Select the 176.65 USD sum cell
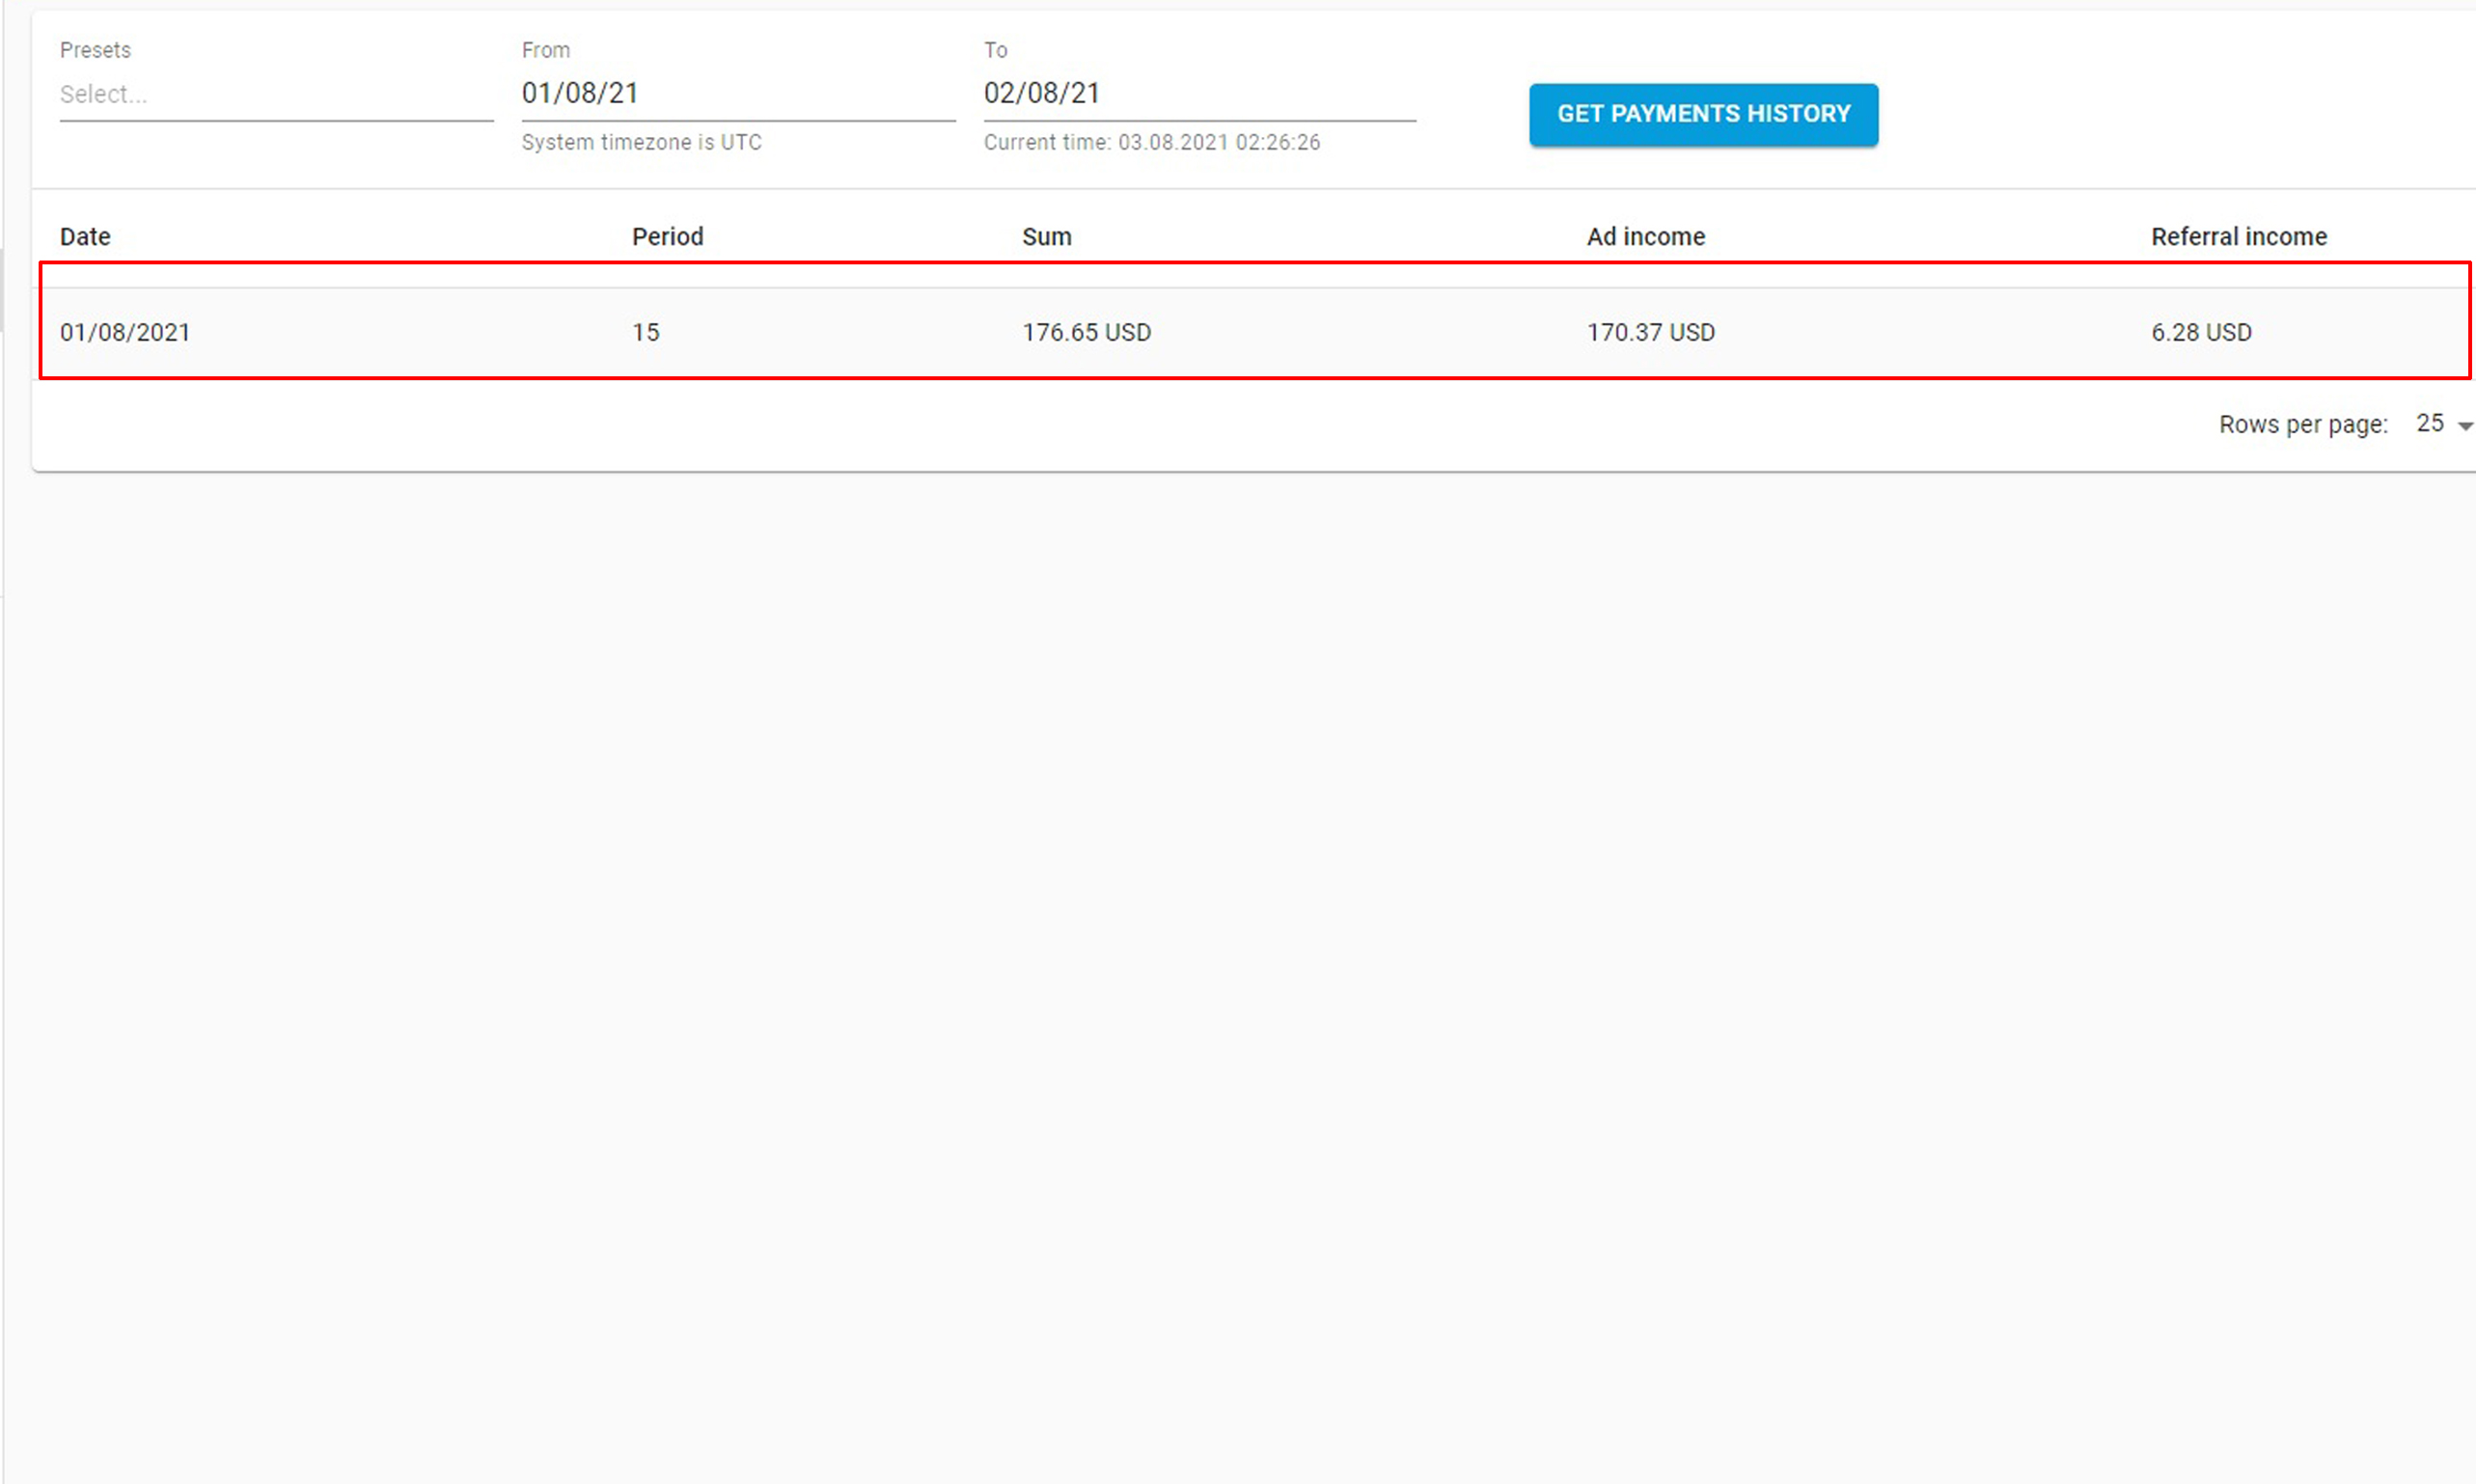Viewport: 2476px width, 1484px height. 1086,332
